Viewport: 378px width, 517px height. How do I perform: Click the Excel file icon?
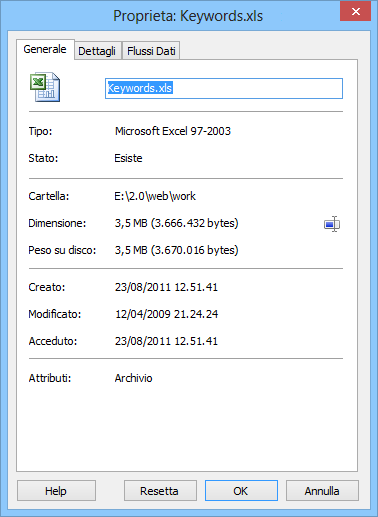click(x=45, y=87)
